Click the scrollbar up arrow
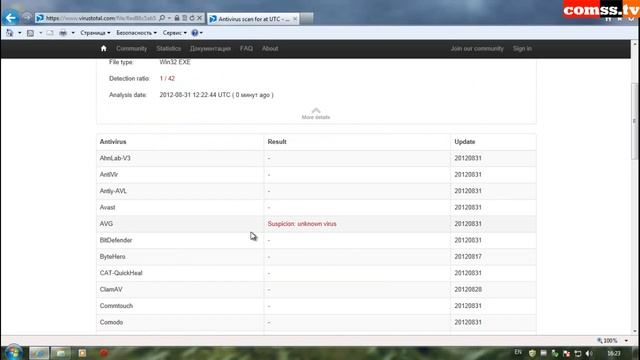This screenshot has height=360, width=640. [634, 43]
